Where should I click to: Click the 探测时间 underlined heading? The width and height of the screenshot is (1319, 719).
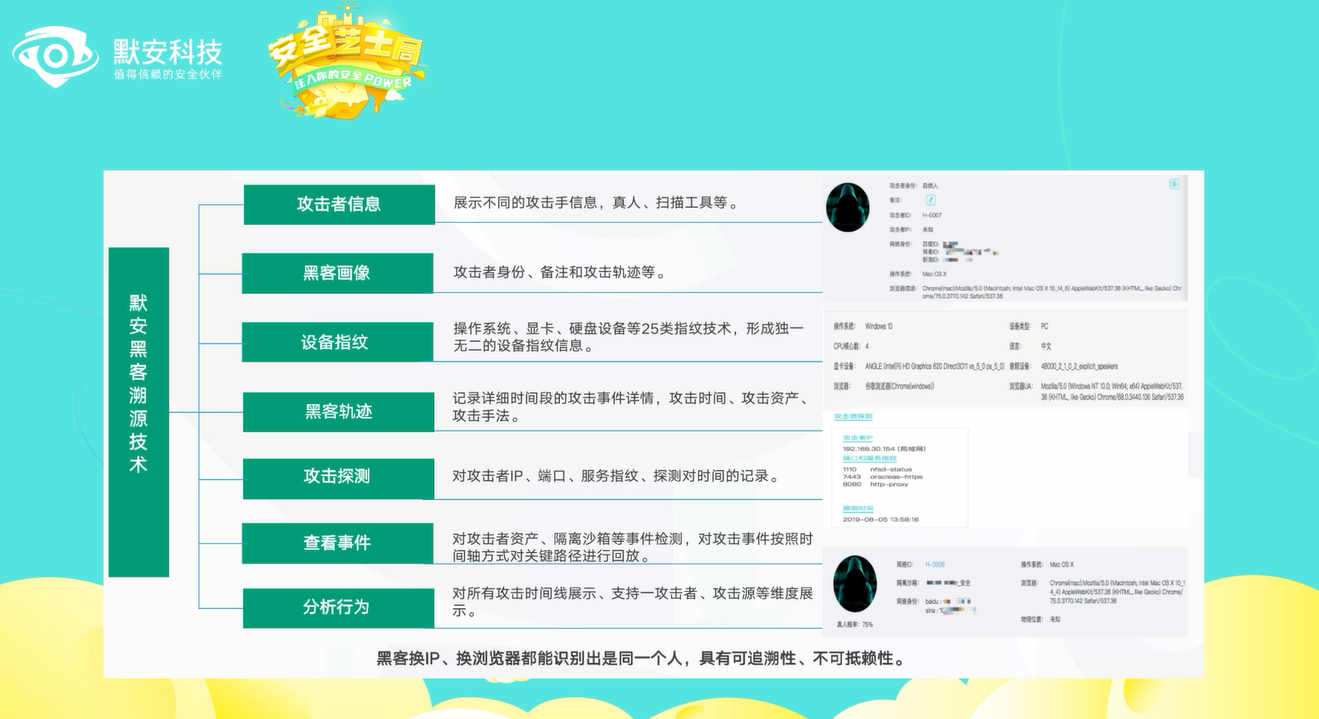tap(860, 509)
